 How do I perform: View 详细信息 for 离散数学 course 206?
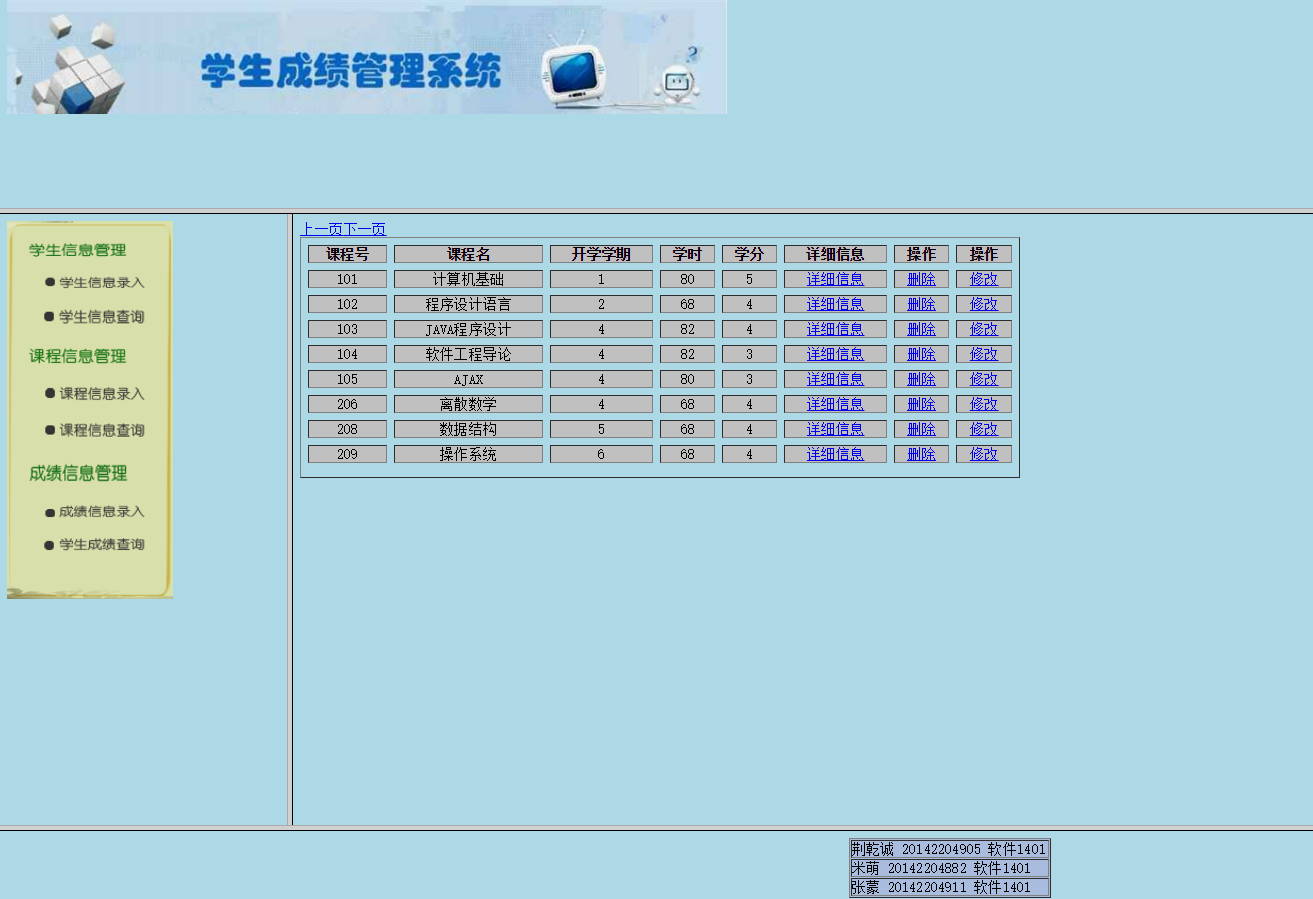[835, 403]
